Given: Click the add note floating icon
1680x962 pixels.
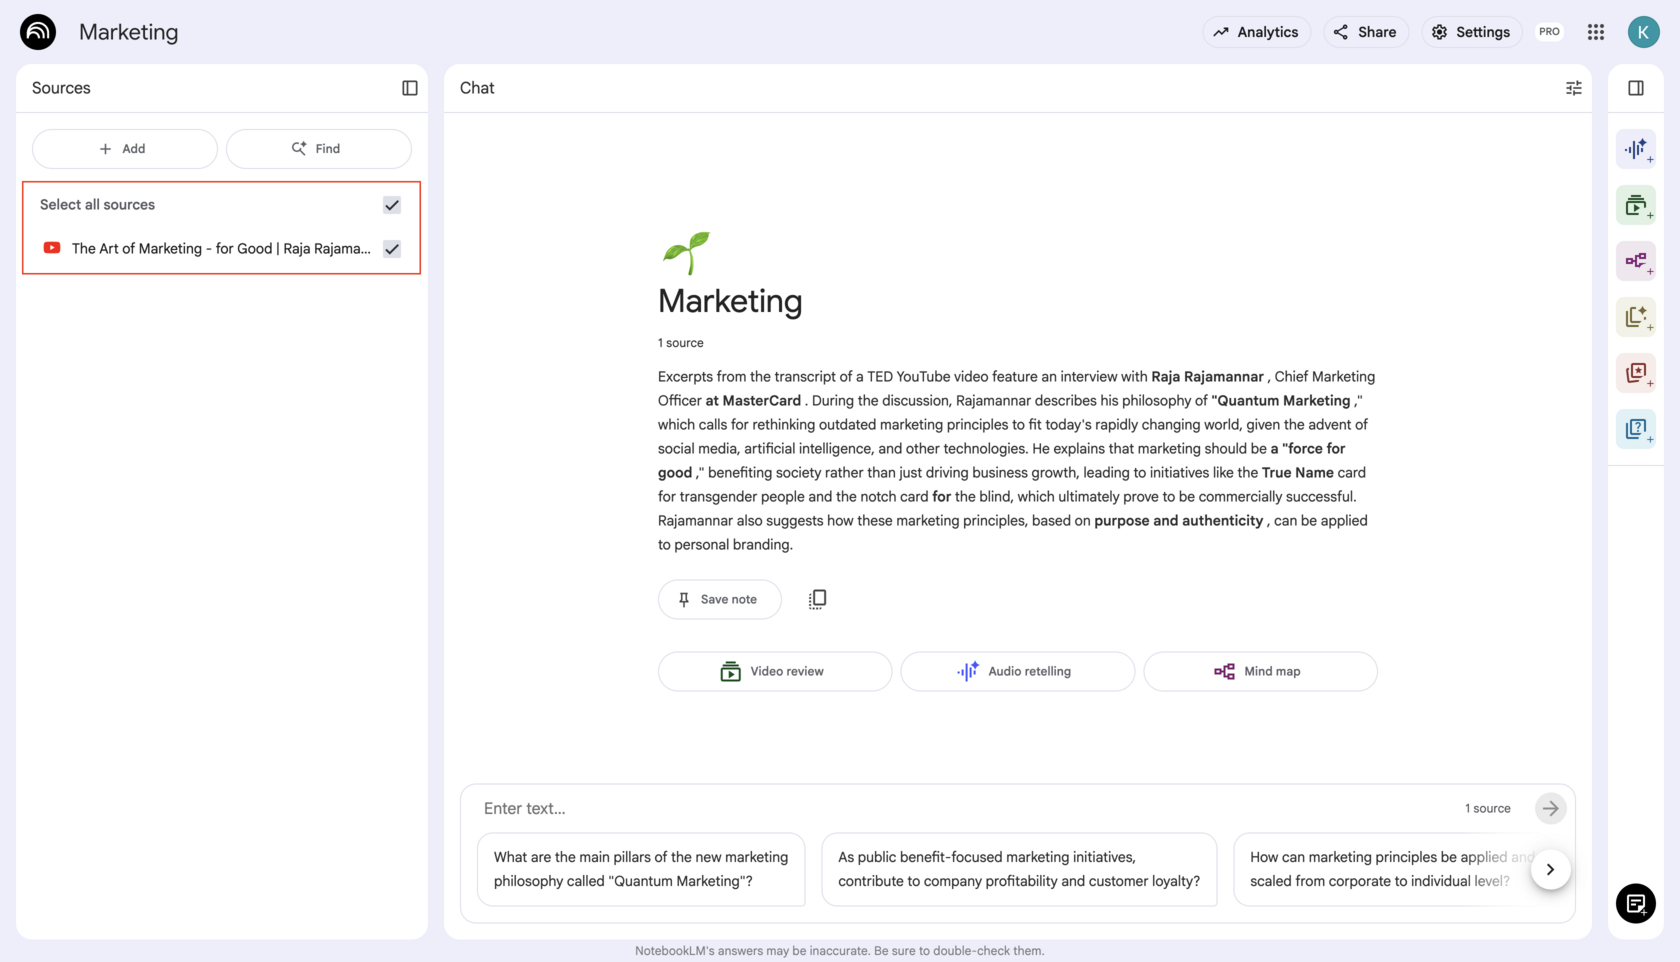Looking at the screenshot, I should 1636,904.
